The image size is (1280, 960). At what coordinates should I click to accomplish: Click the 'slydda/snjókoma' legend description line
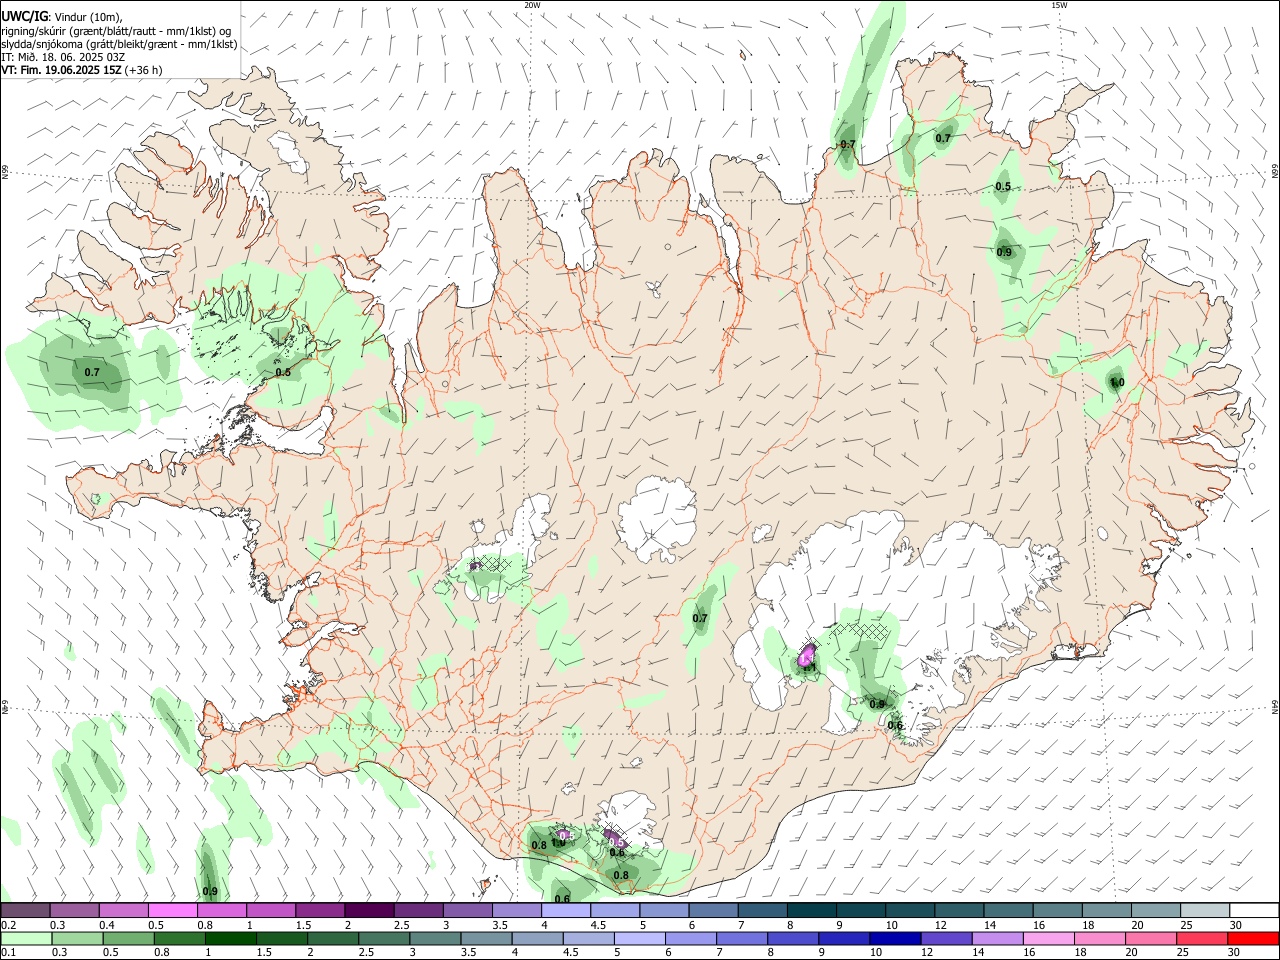120,44
